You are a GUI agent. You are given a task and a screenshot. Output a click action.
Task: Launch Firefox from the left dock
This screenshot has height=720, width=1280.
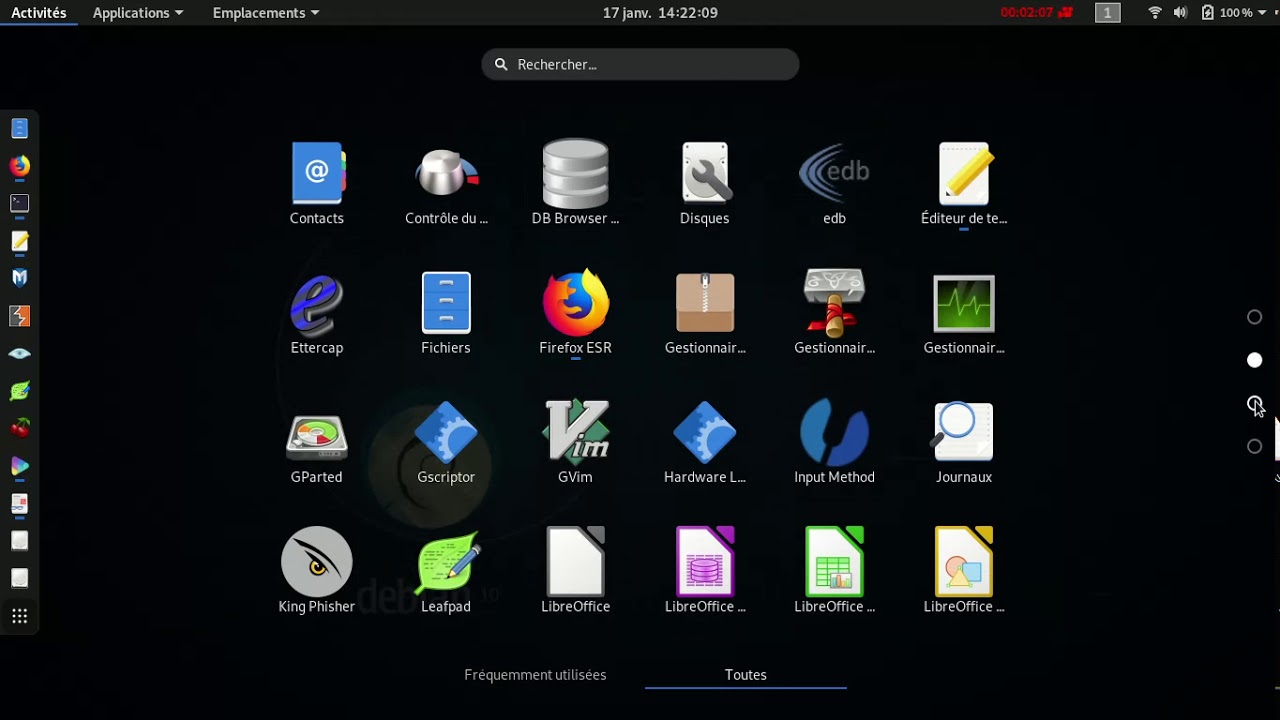coord(19,166)
